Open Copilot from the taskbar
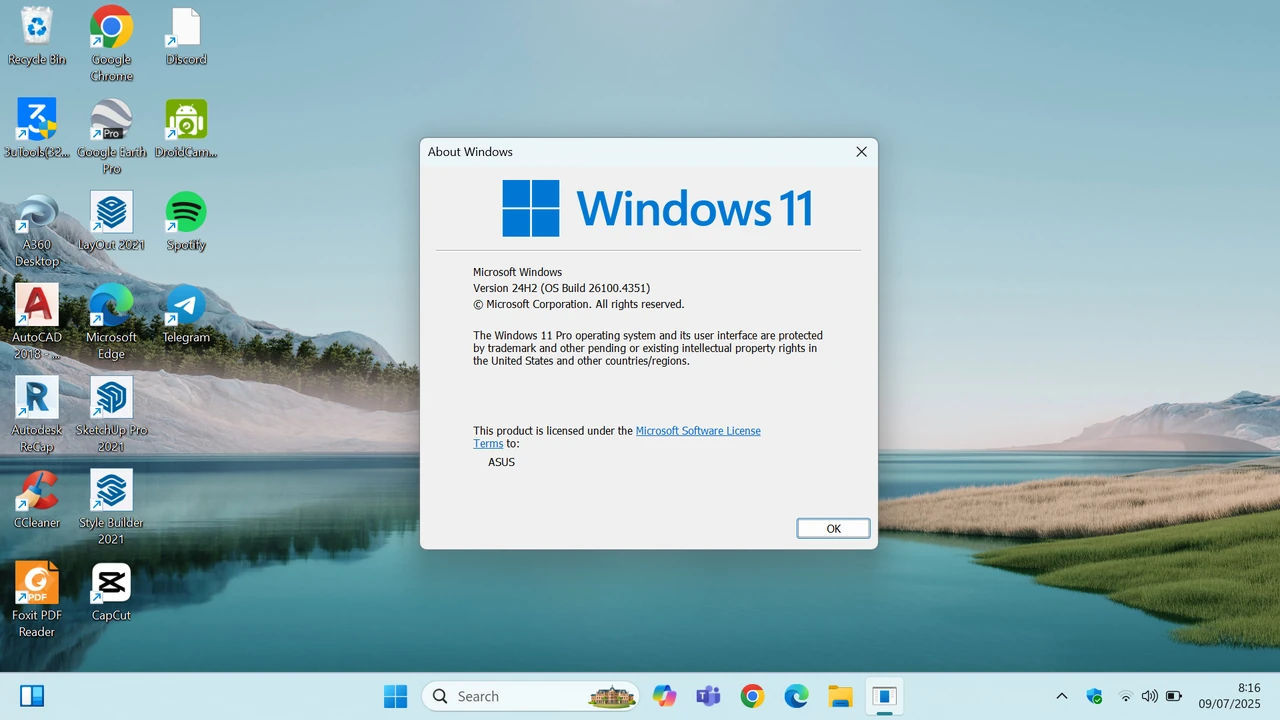The height and width of the screenshot is (720, 1280). pyautogui.click(x=664, y=696)
